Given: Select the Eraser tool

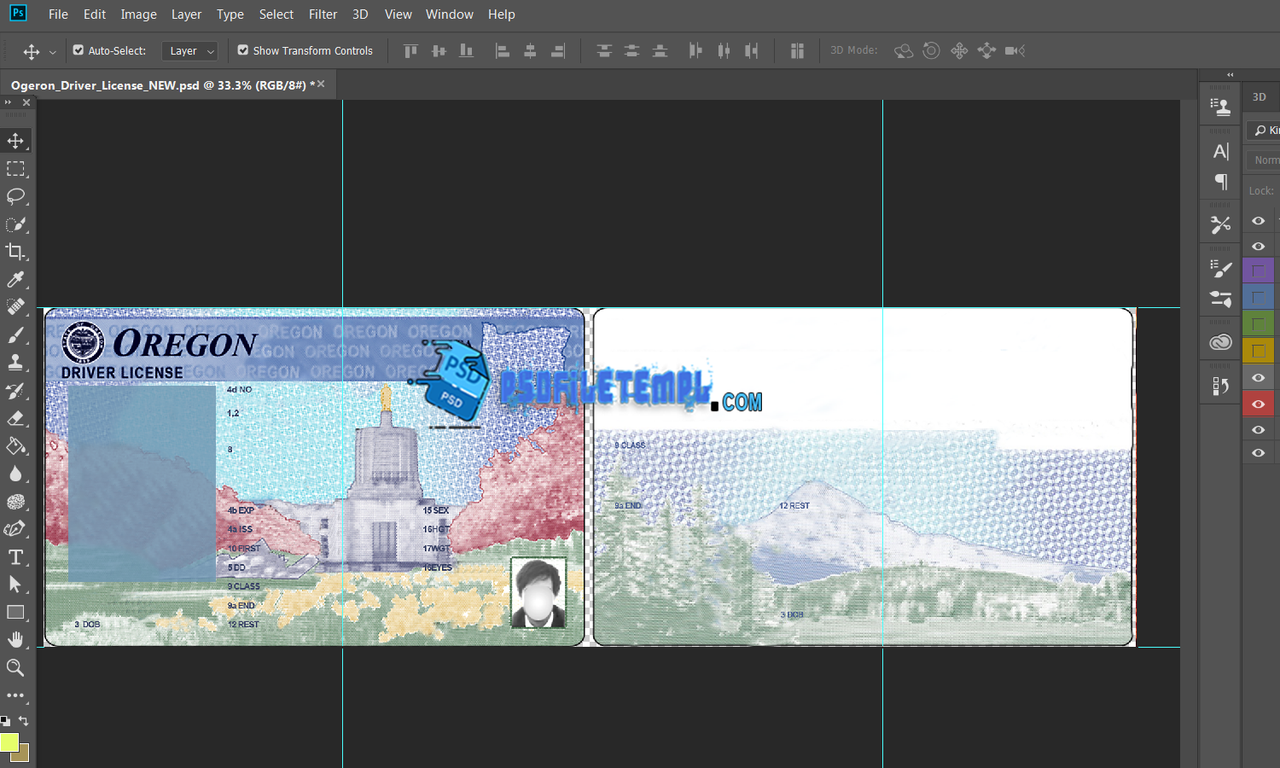Looking at the screenshot, I should [x=16, y=418].
